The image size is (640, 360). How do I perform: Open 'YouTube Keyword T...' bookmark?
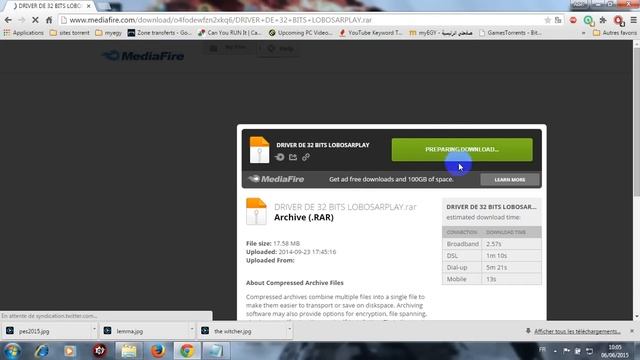tap(371, 33)
